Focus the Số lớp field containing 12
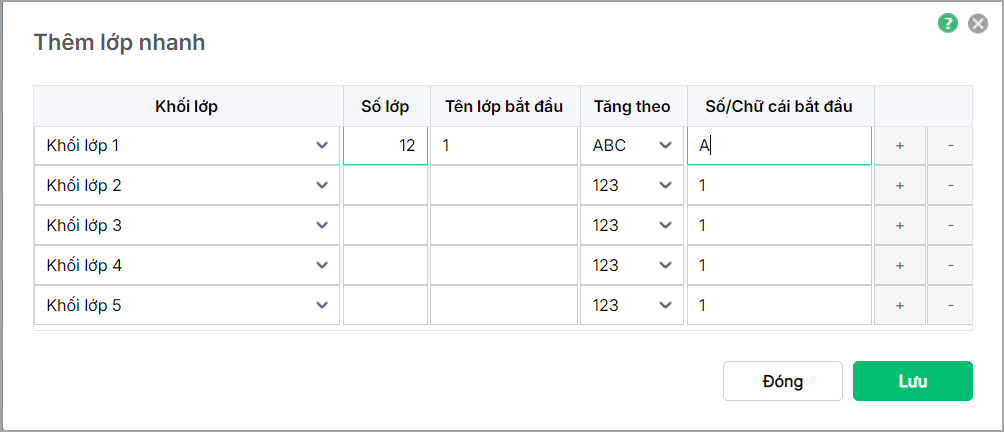Image resolution: width=1004 pixels, height=432 pixels. pyautogui.click(x=386, y=146)
